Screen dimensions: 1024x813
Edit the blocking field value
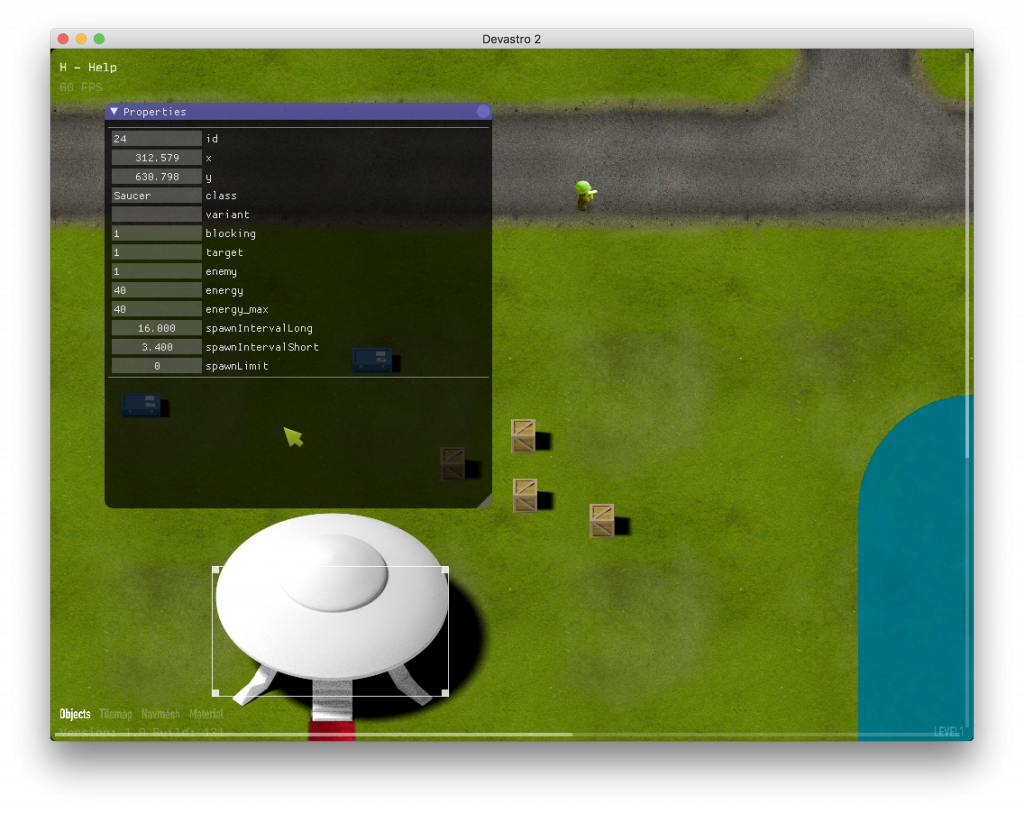(156, 233)
